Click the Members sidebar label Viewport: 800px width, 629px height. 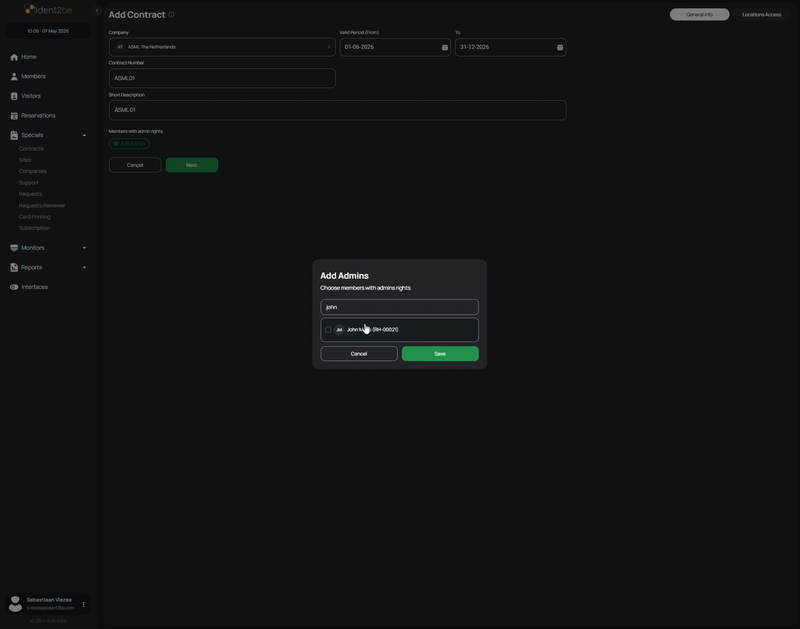coord(33,77)
